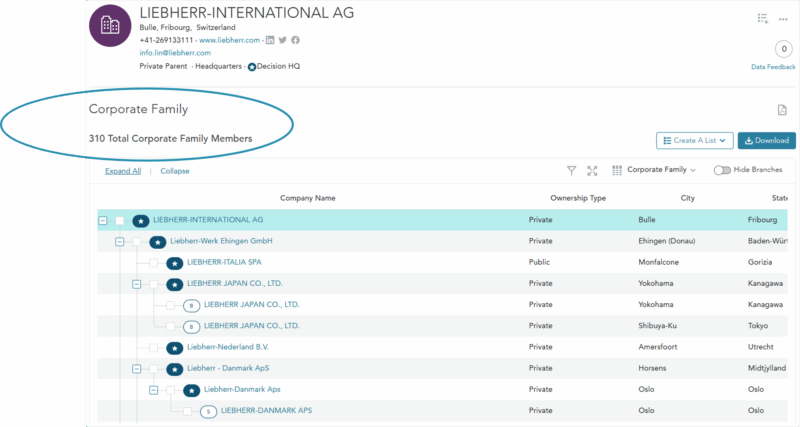
Task: Open the Twitter profile icon
Action: (x=282, y=40)
